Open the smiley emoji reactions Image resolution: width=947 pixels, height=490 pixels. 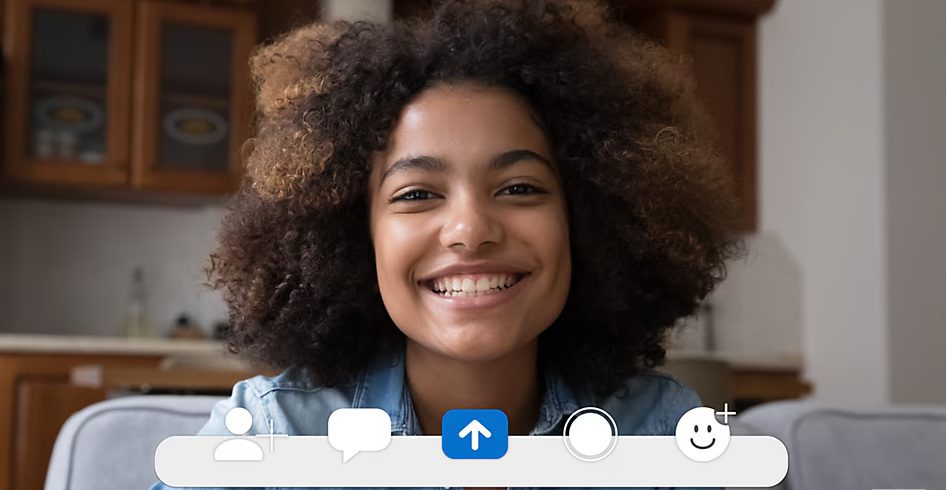pyautogui.click(x=702, y=436)
